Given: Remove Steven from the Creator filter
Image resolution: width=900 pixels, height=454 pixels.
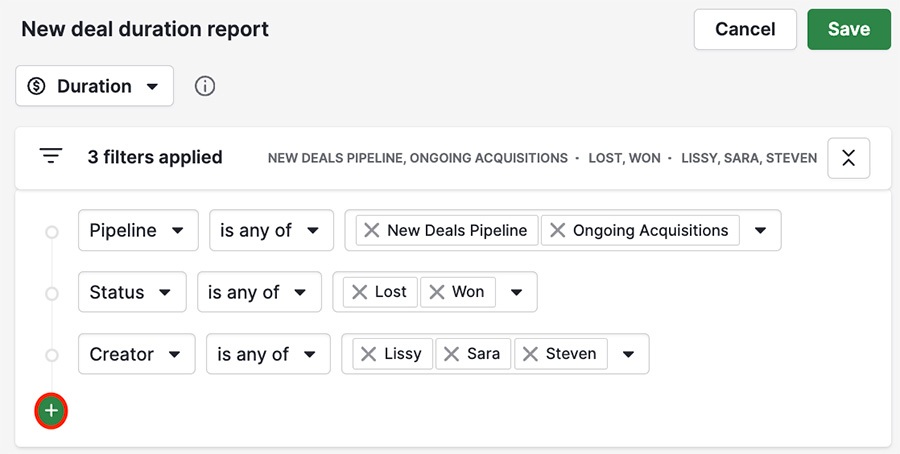Looking at the screenshot, I should (x=530, y=354).
